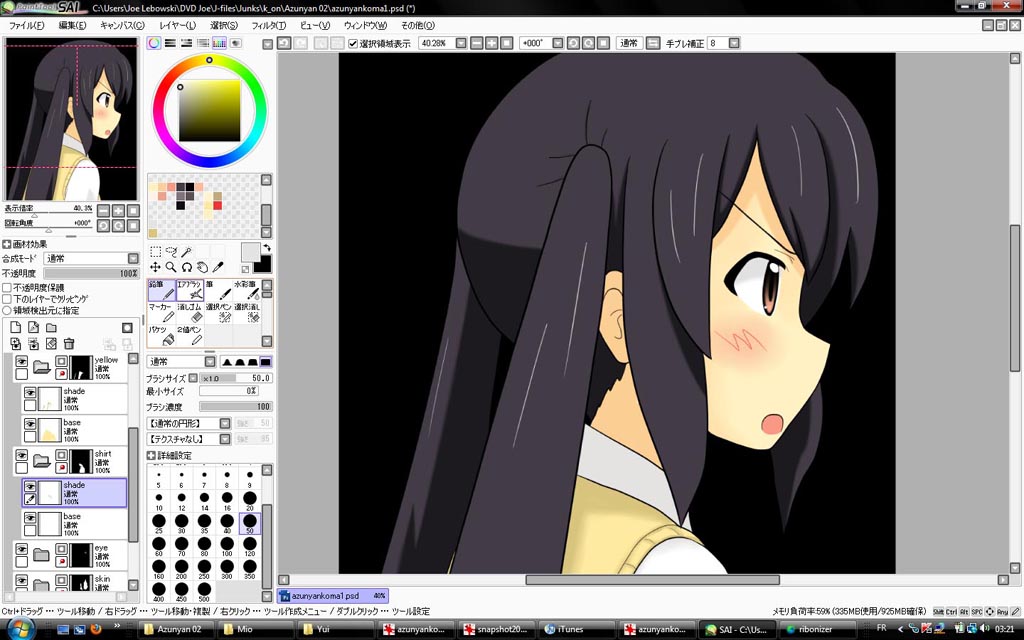Hide the skin folder layer

(x=22, y=580)
